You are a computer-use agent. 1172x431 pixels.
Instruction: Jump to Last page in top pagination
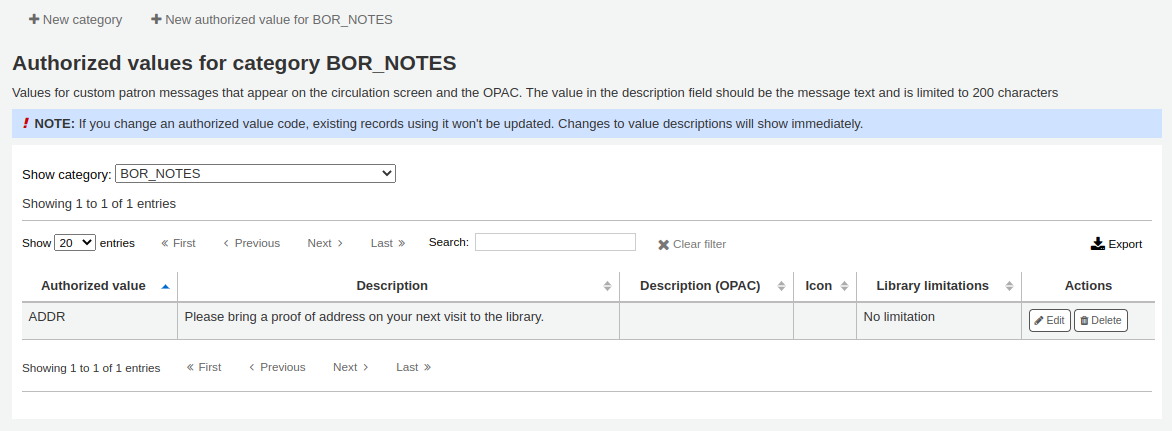point(388,243)
